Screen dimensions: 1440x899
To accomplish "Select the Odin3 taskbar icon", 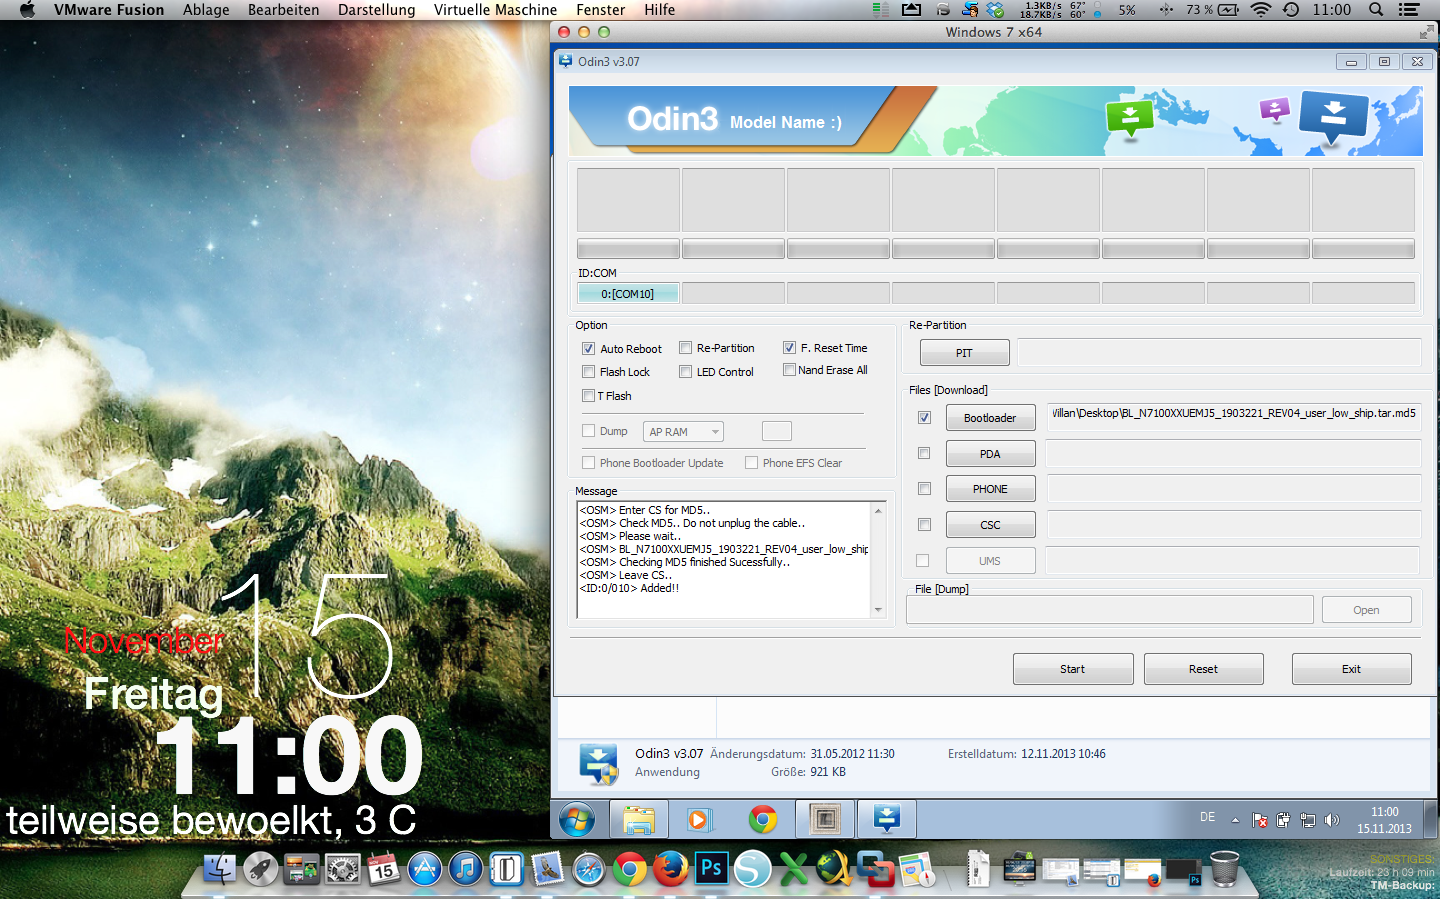I will coord(887,820).
